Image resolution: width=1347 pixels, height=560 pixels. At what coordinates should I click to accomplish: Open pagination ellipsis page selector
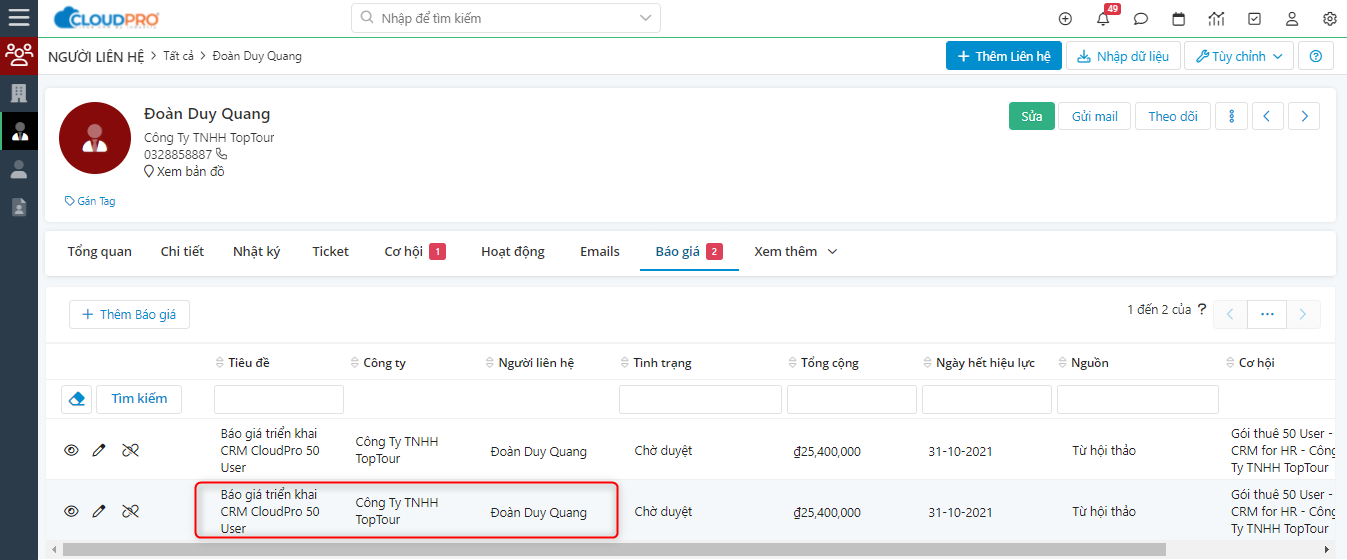[1267, 314]
